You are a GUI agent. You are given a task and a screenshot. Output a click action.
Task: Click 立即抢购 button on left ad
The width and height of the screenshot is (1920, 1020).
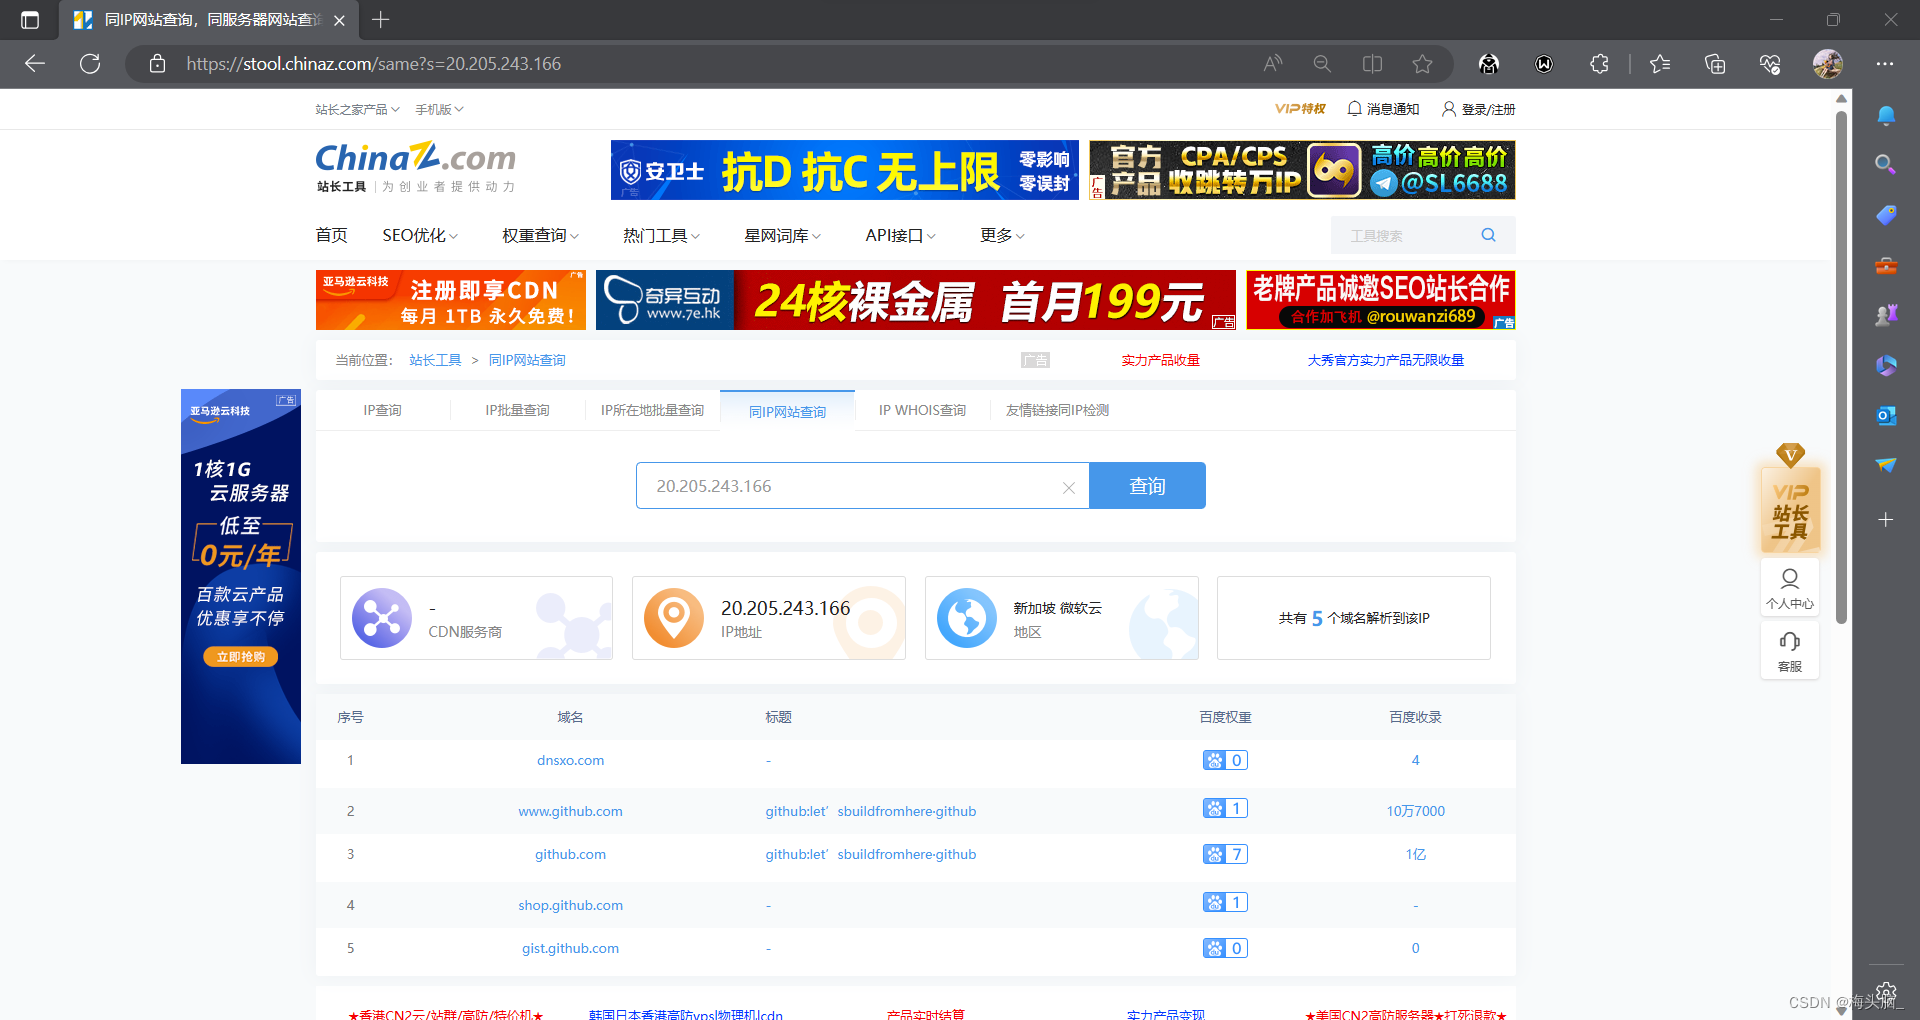(241, 657)
